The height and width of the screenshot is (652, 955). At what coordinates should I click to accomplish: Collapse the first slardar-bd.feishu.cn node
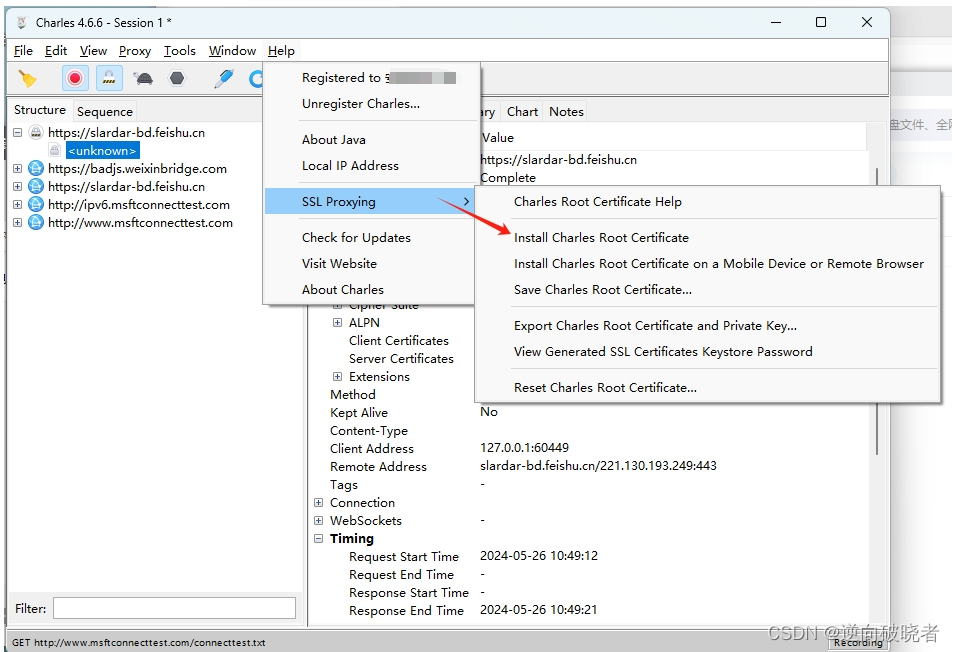[18, 133]
